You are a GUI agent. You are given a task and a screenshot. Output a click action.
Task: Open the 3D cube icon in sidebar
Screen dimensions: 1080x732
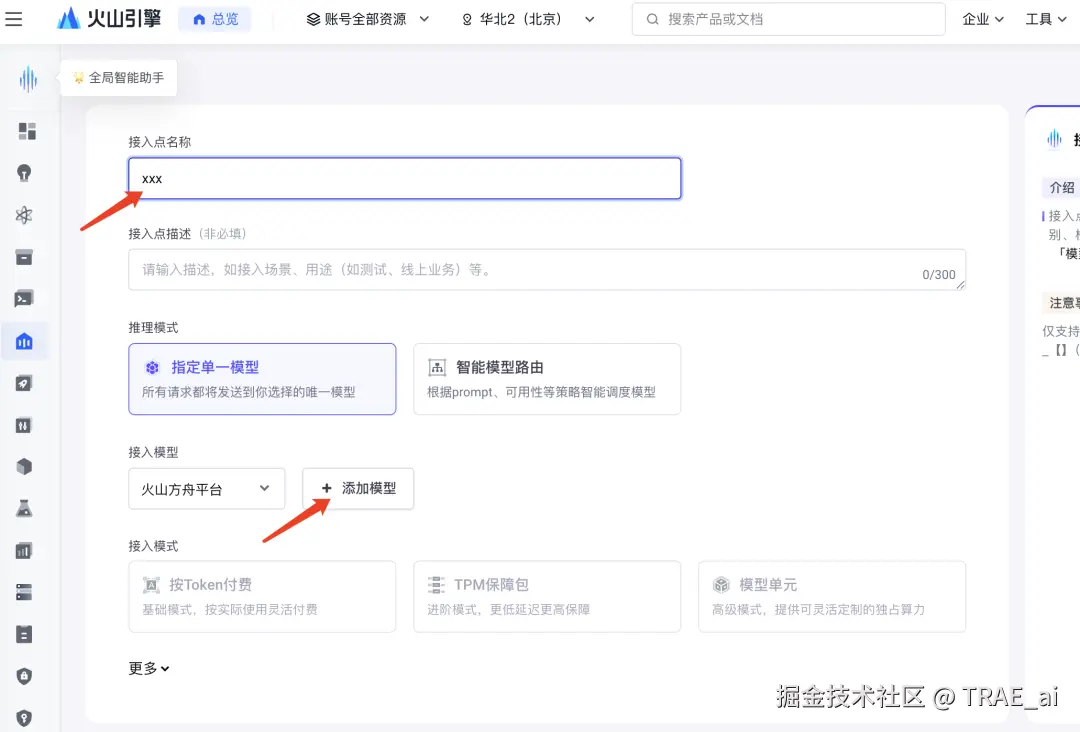pyautogui.click(x=24, y=467)
